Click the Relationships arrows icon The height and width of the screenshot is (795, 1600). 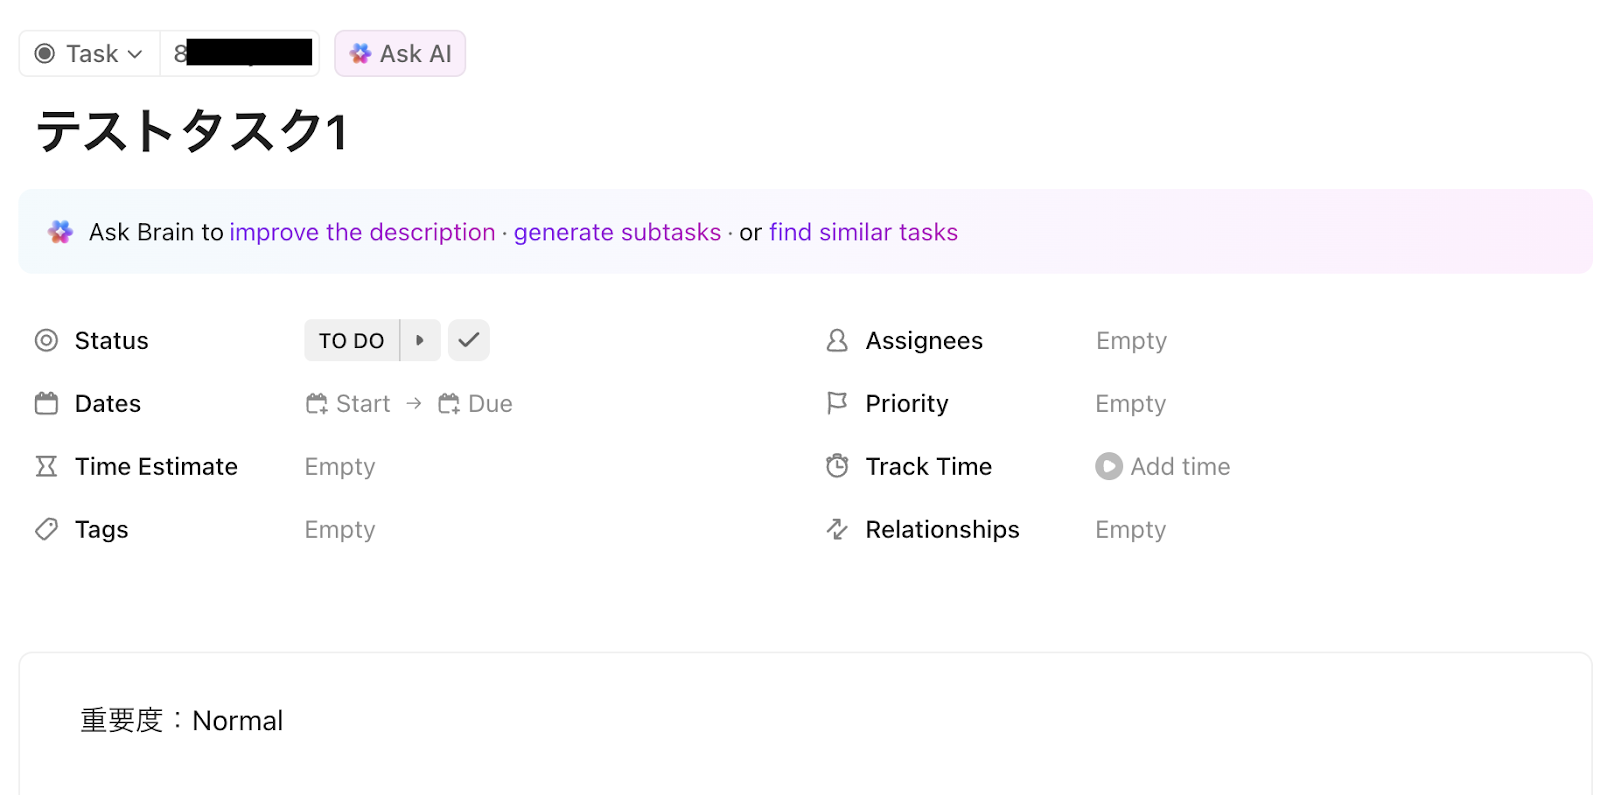(837, 529)
